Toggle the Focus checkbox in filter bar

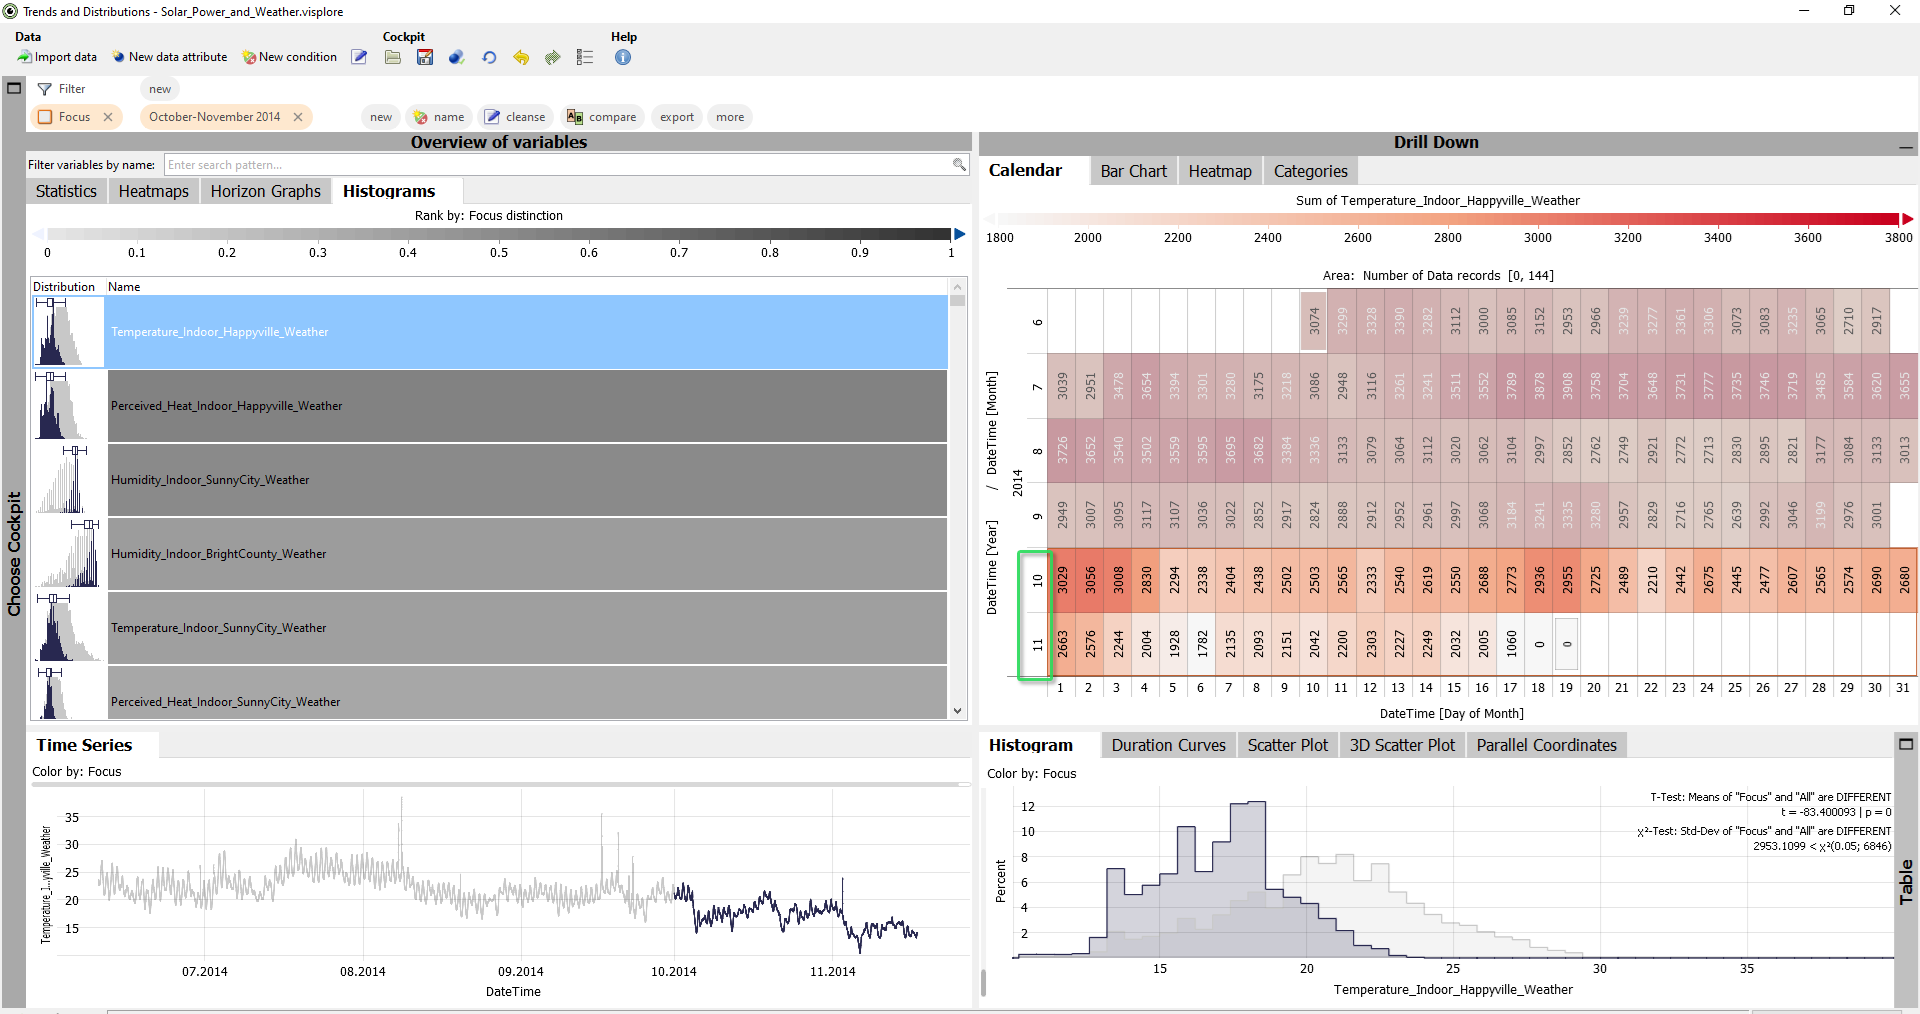[x=45, y=117]
